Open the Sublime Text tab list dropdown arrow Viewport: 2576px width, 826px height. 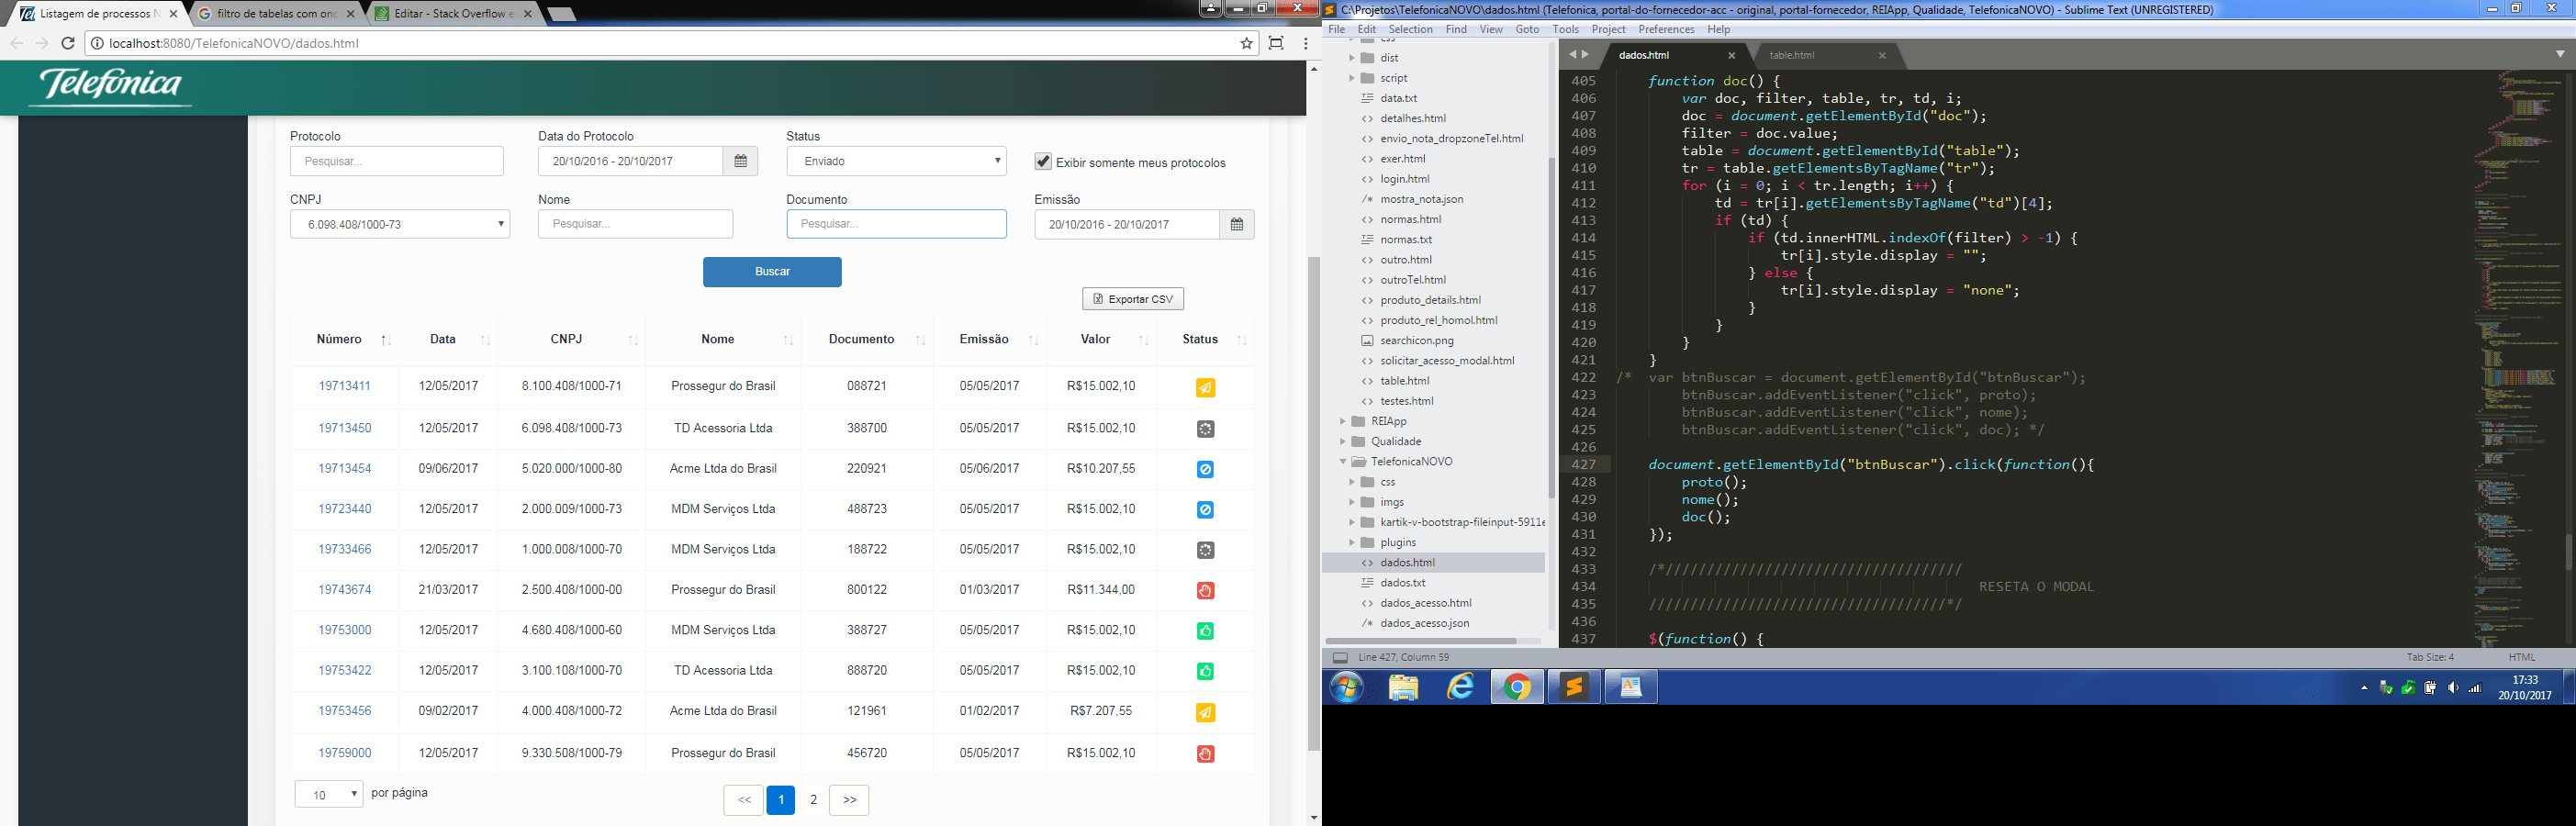[2560, 54]
